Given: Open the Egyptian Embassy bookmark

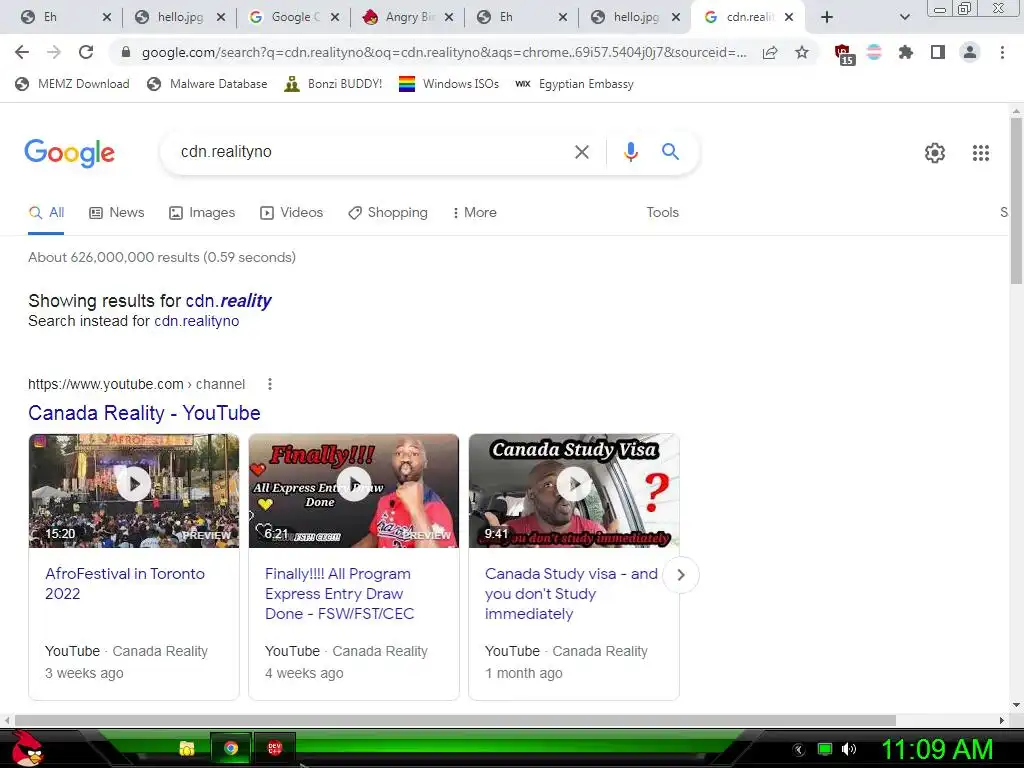Looking at the screenshot, I should click(x=575, y=84).
